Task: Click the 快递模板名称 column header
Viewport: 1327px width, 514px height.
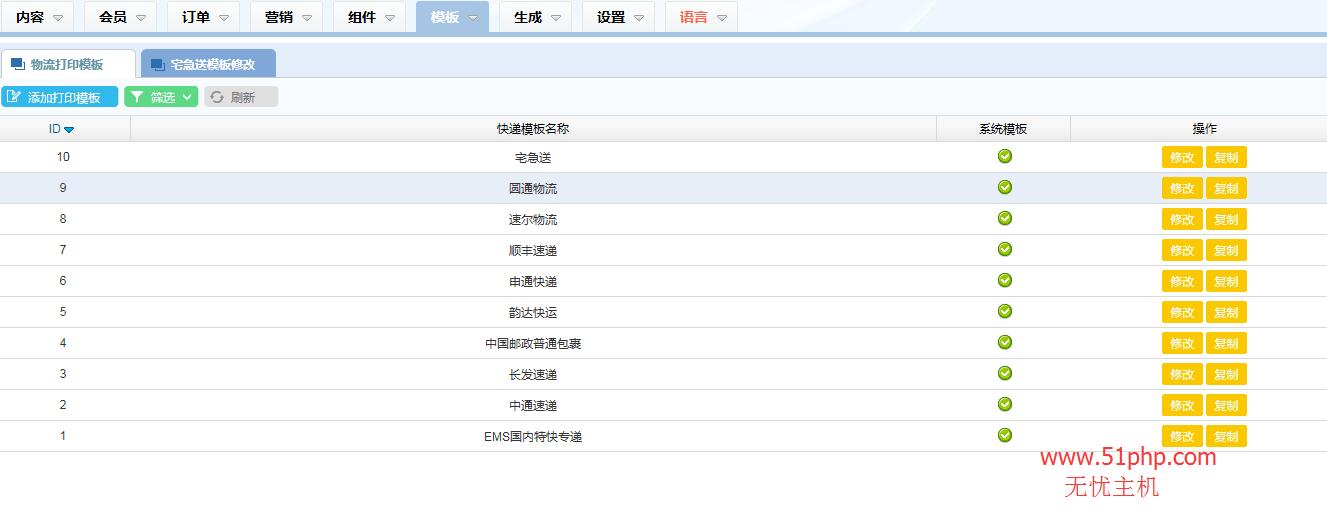Action: tap(533, 129)
